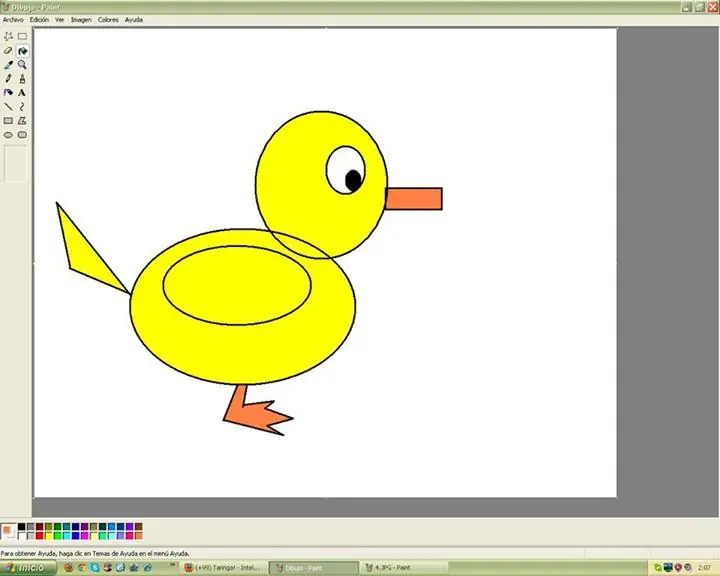The image size is (720, 576).
Task: Select the Free-Form Select tool
Action: [8, 36]
